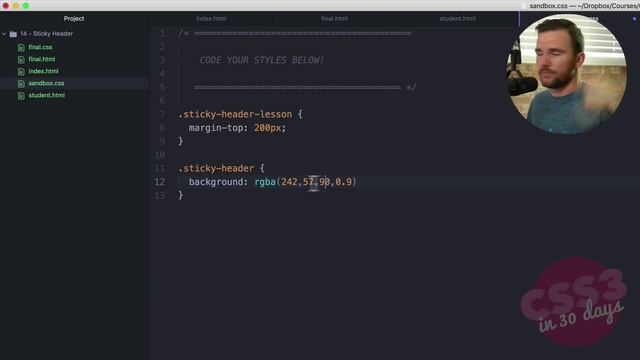Viewport: 640px width, 360px height.
Task: Place cursor on the 0.9 alpha value
Action: [x=343, y=182]
